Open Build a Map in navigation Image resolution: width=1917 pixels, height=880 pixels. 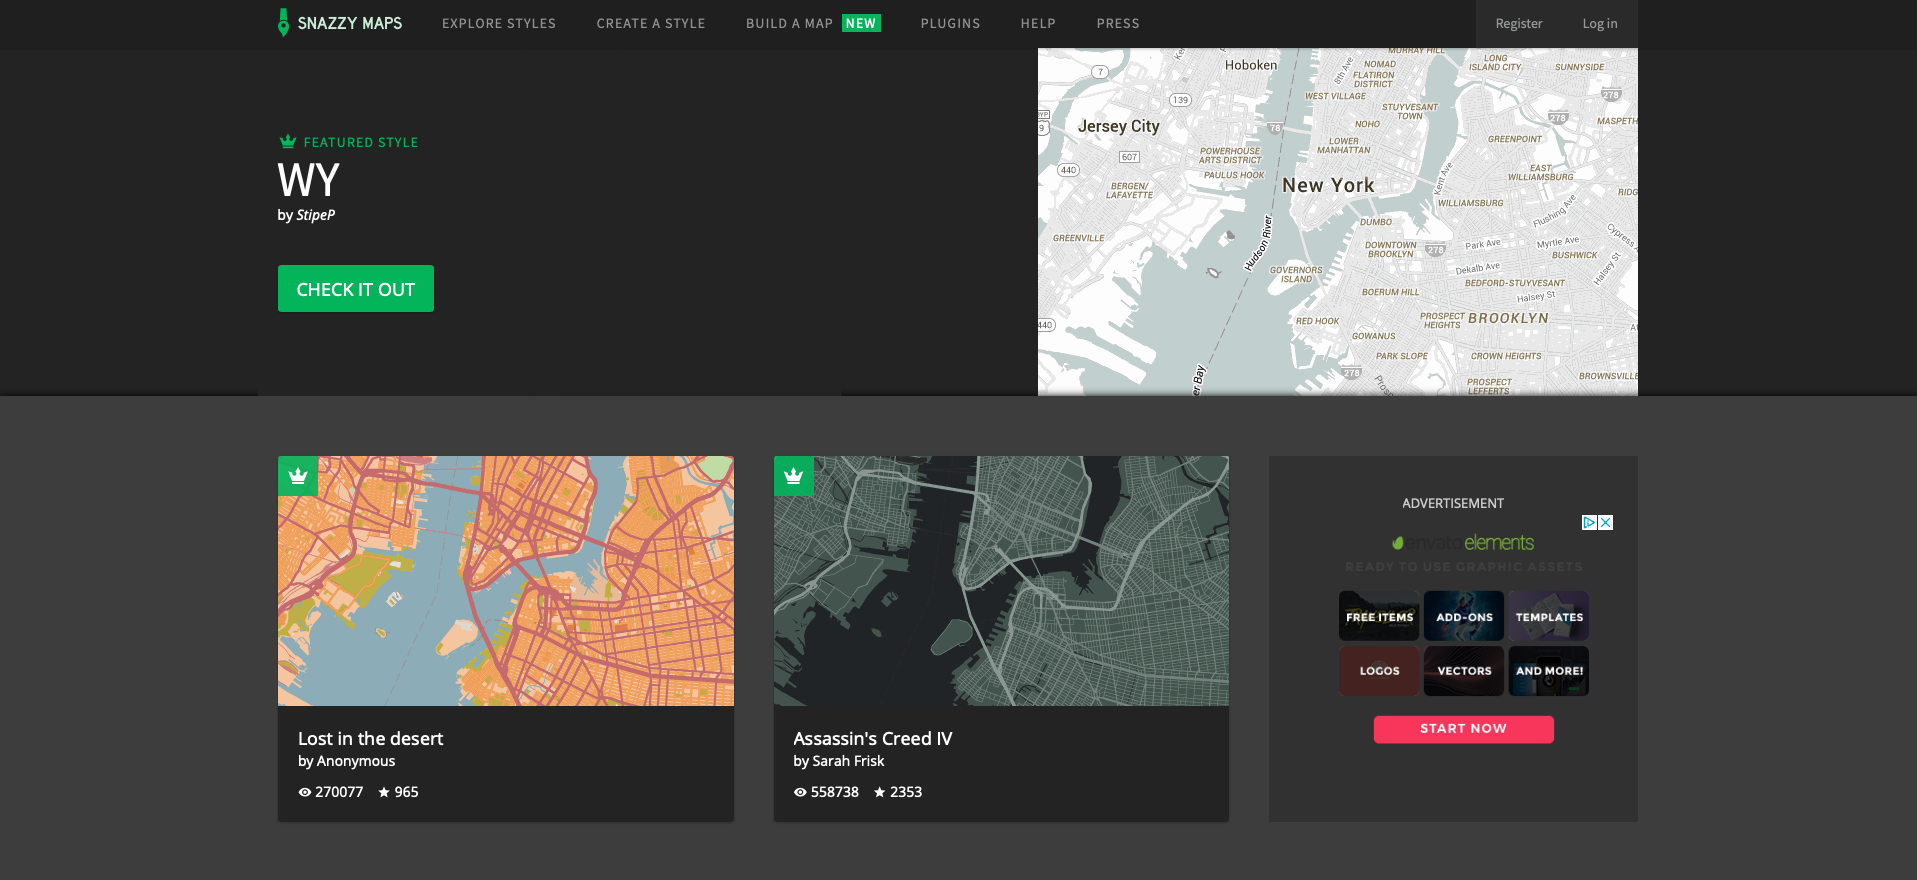click(789, 23)
